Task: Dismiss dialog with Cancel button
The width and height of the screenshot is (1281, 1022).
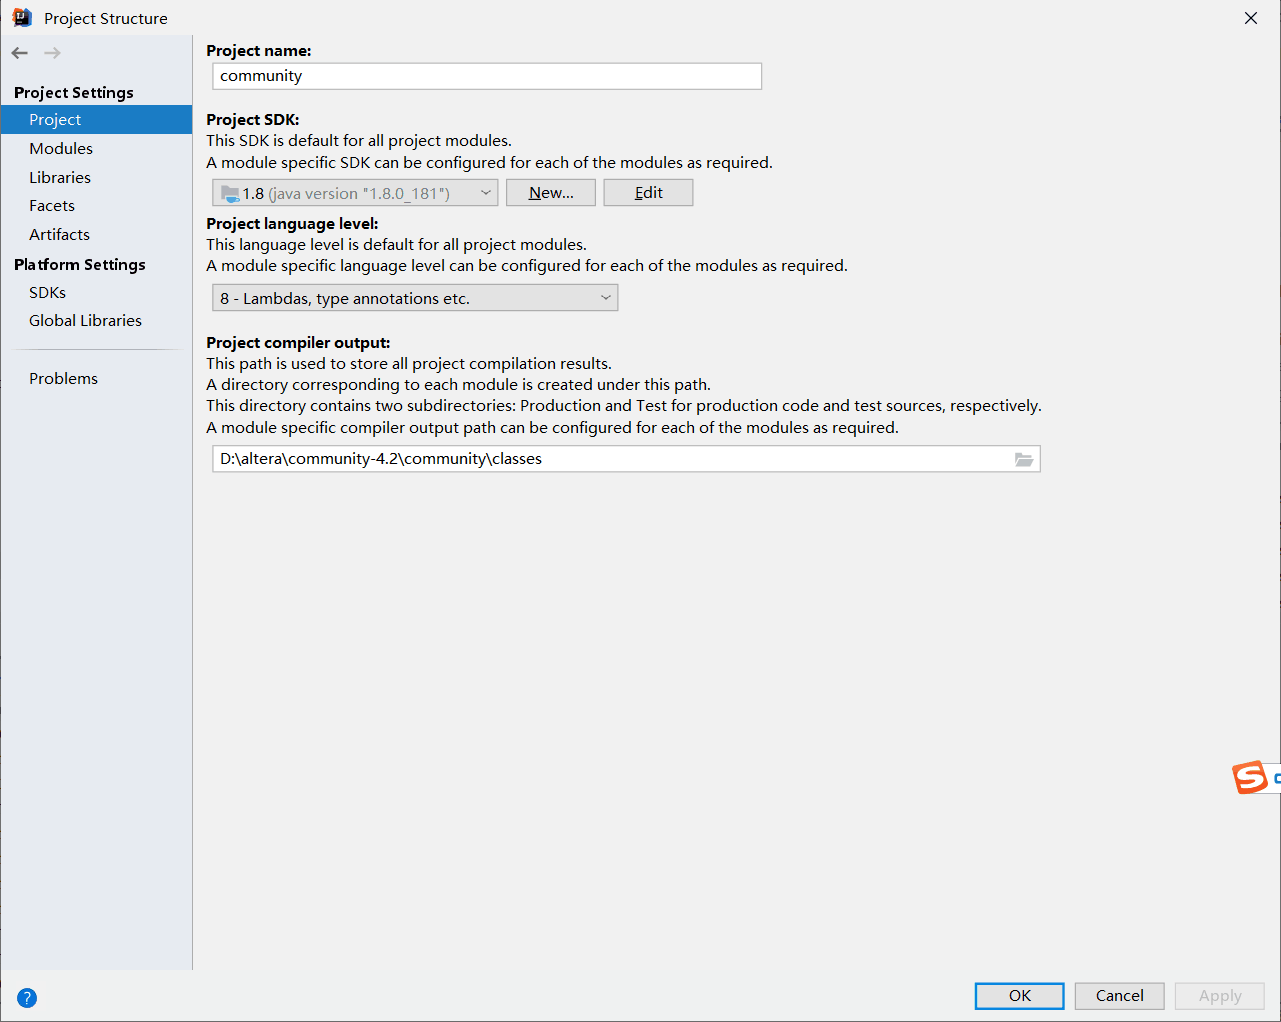Action: tap(1119, 996)
